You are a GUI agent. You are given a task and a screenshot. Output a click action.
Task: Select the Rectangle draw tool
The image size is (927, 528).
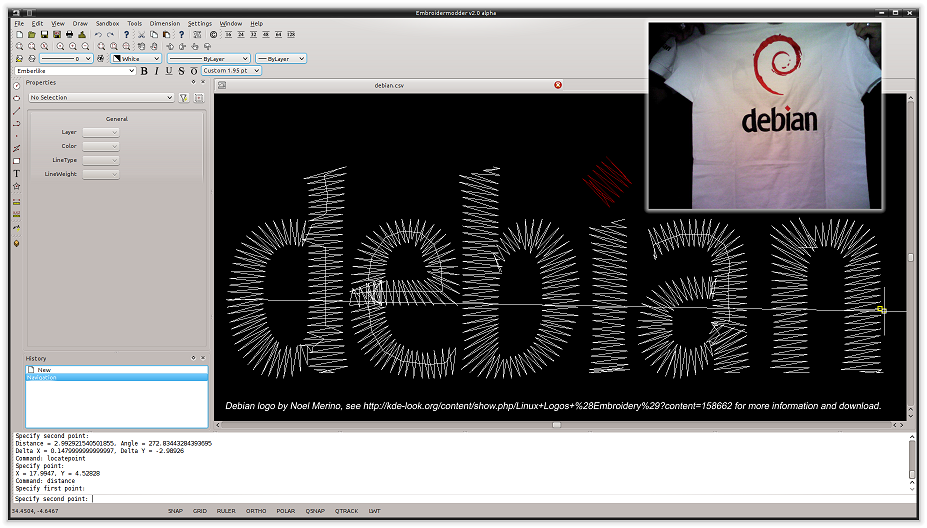[x=17, y=161]
